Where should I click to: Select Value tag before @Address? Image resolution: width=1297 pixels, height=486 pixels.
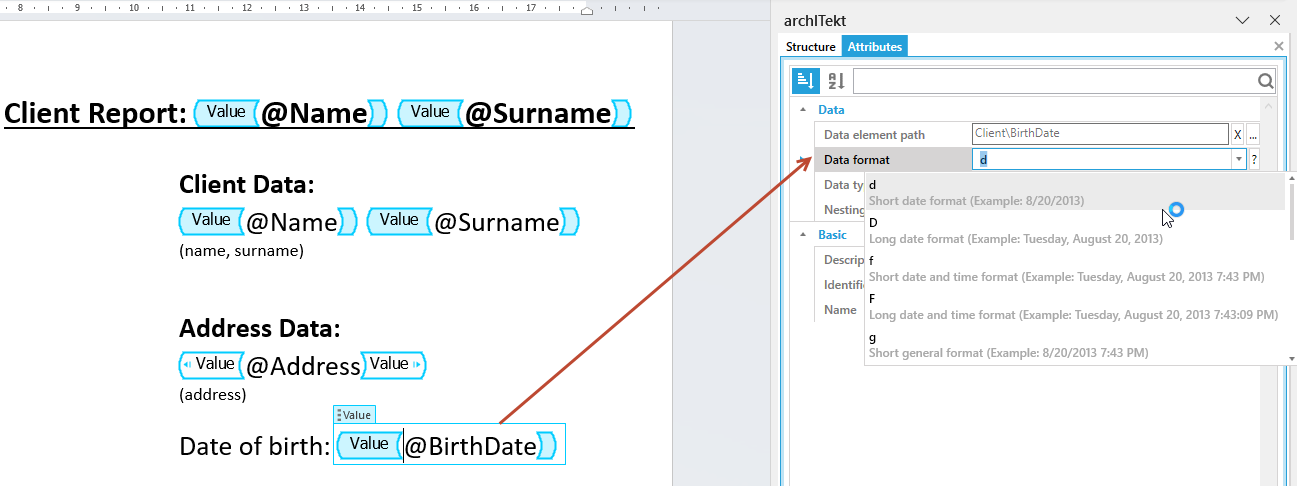(211, 365)
